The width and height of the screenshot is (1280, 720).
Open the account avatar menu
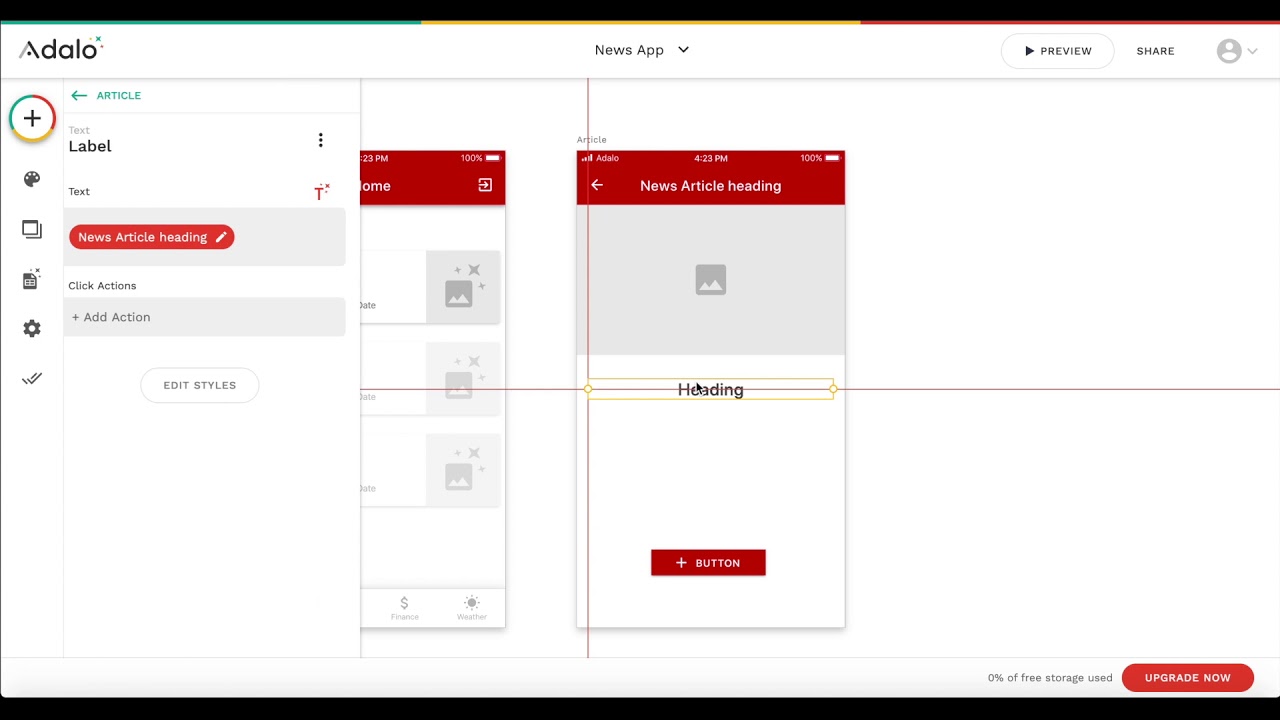pos(1237,51)
